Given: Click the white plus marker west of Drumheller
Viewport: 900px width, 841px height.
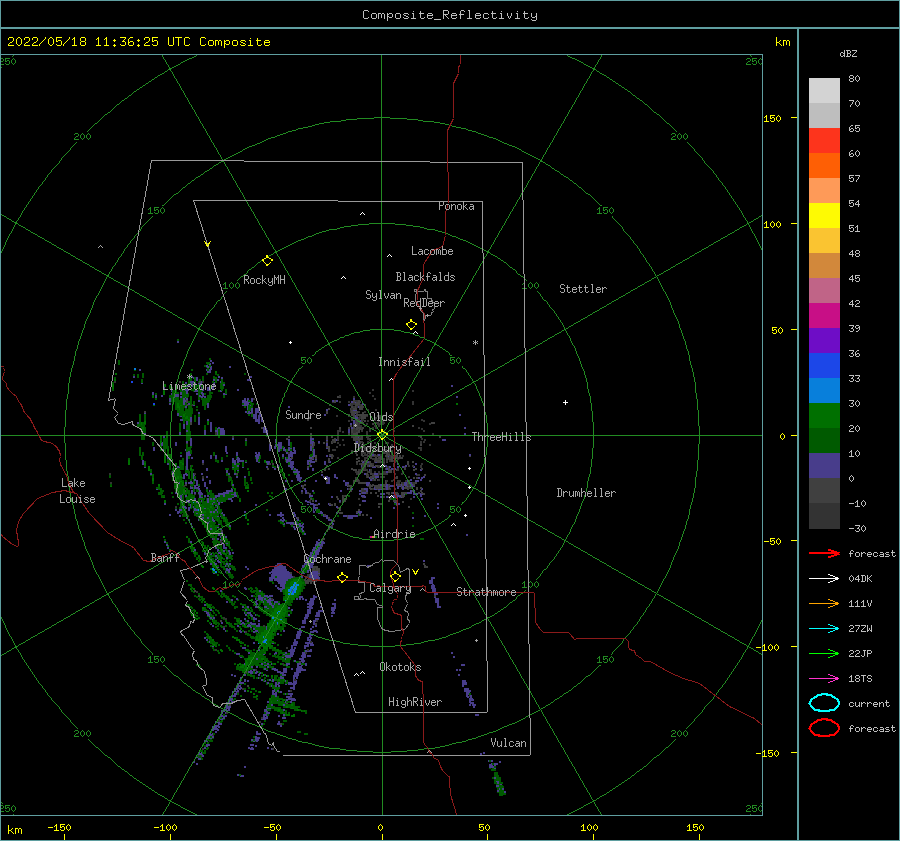Looking at the screenshot, I should (565, 402).
